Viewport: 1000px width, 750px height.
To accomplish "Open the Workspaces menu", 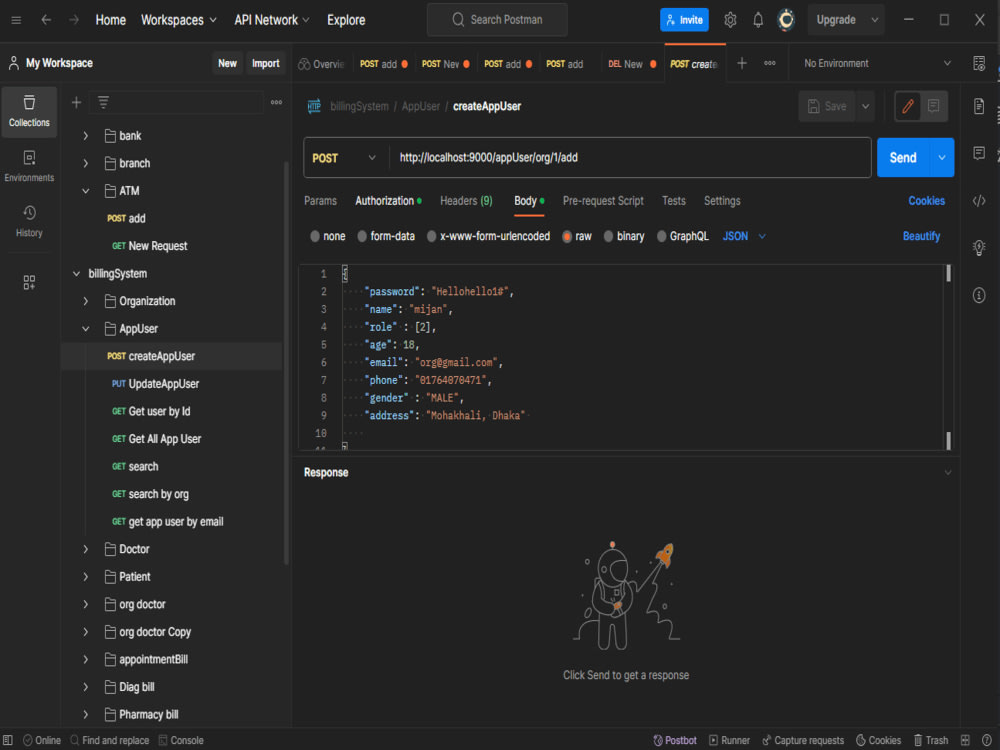I will [x=179, y=20].
